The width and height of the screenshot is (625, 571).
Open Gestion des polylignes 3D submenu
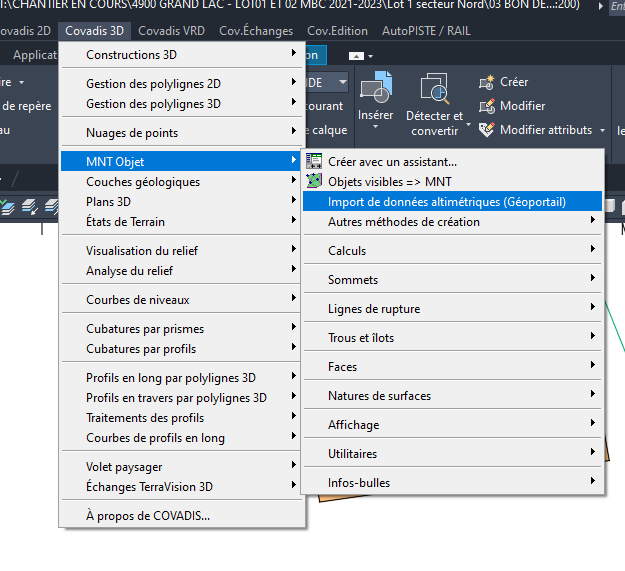click(x=181, y=104)
